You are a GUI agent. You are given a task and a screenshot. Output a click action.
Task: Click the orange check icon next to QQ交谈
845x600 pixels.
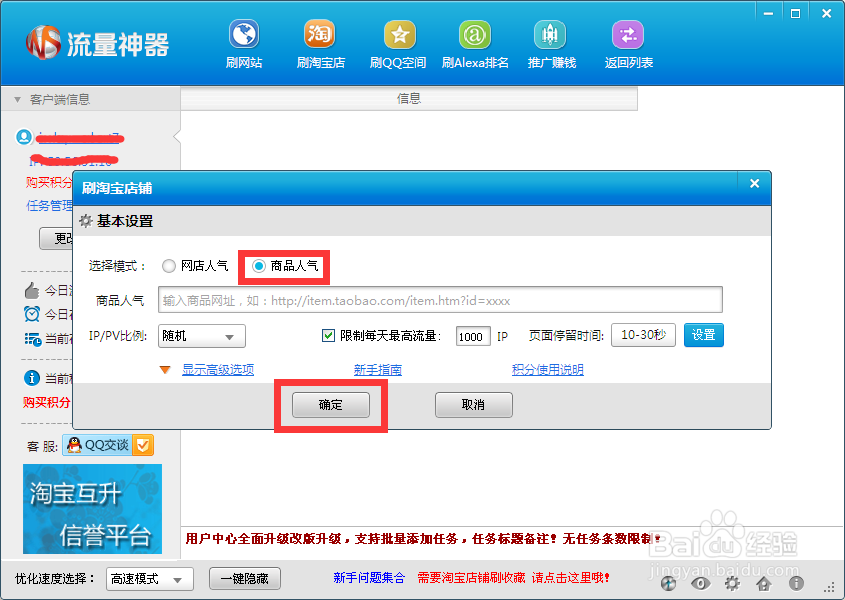[143, 445]
